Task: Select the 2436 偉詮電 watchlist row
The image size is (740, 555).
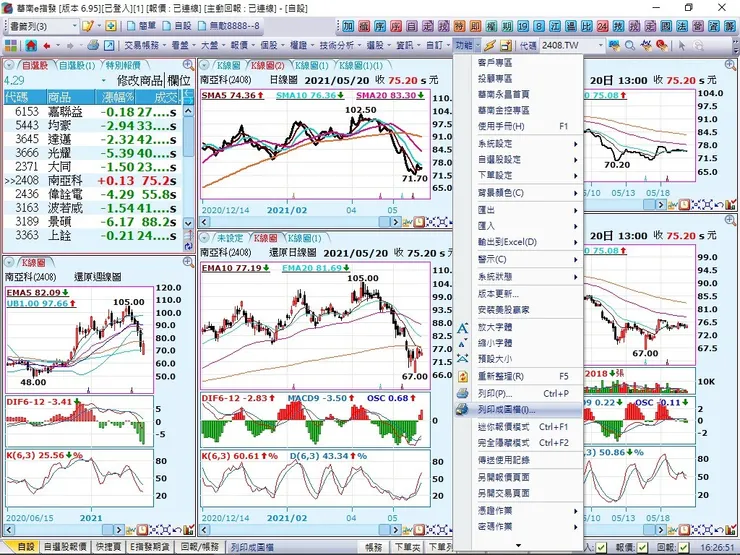Action: (92, 194)
